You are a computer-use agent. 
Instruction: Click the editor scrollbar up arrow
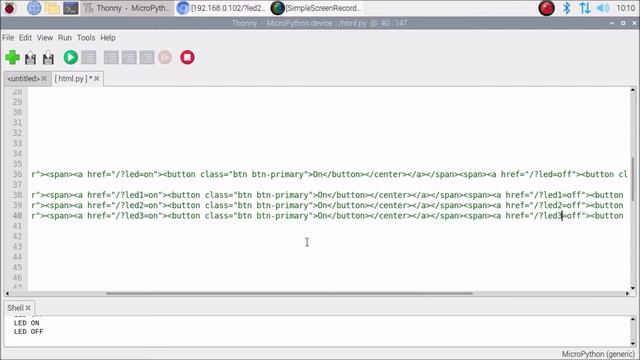633,90
